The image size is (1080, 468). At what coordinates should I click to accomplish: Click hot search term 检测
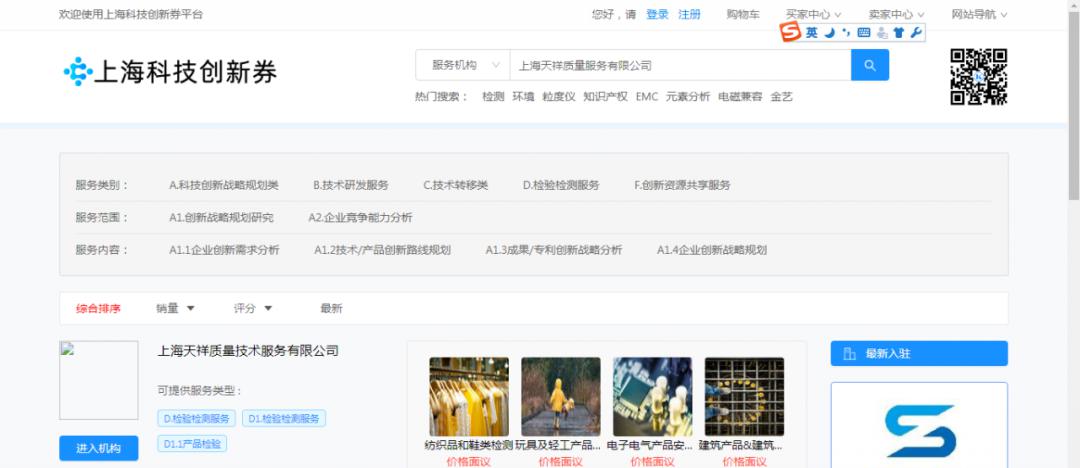coord(493,96)
